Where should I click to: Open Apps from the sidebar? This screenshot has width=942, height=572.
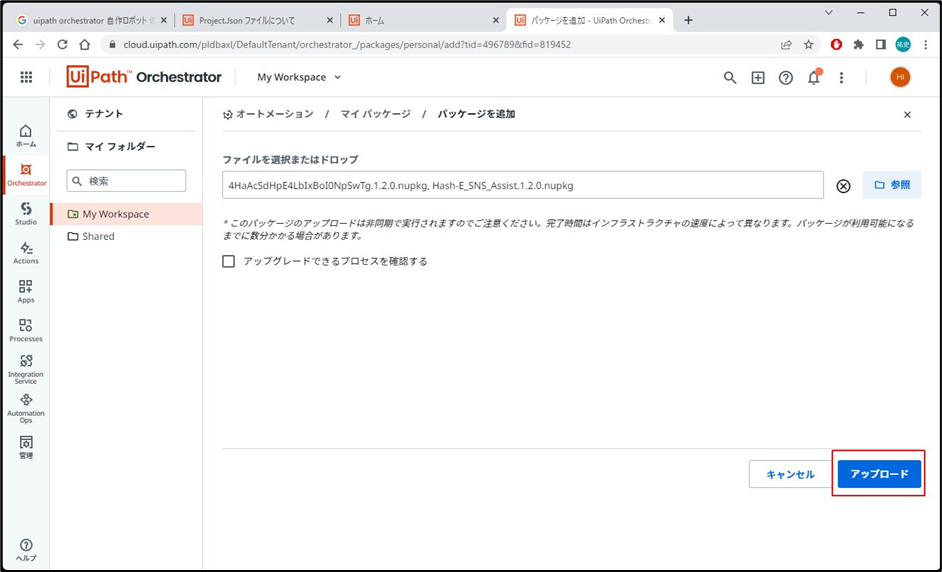(26, 291)
